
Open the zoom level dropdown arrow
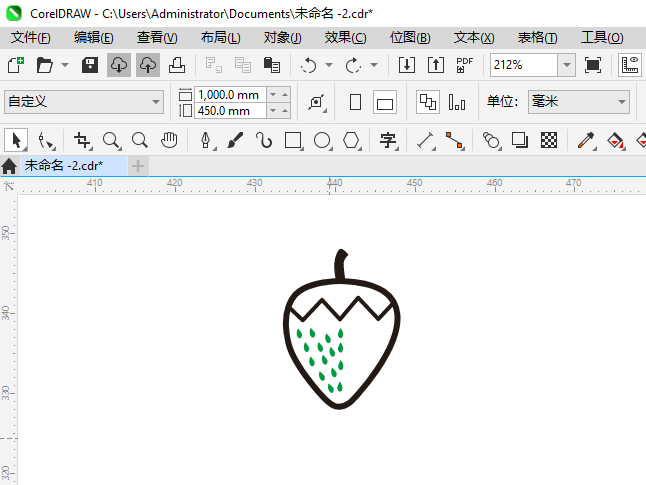coord(567,65)
